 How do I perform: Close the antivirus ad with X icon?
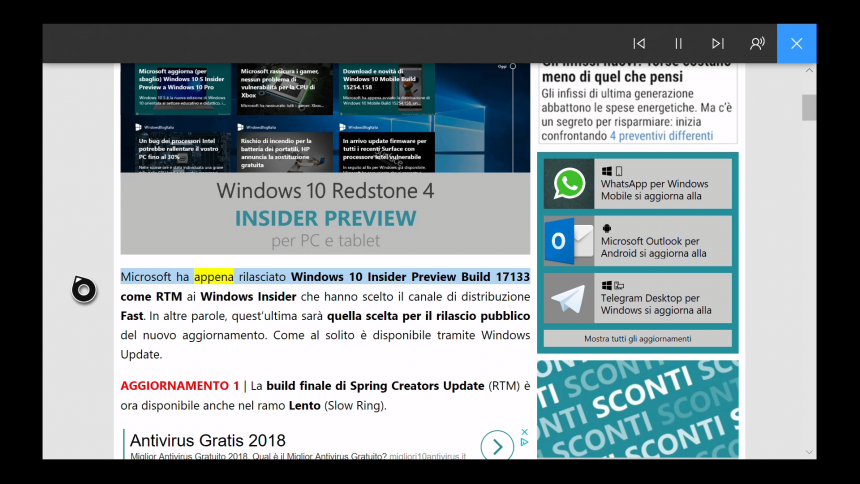[524, 432]
